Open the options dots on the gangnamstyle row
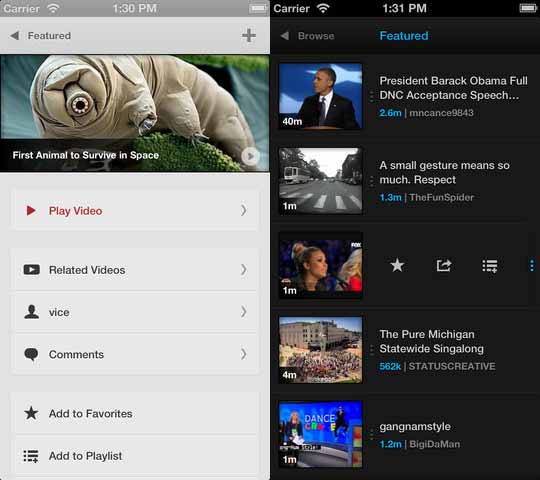 (x=371, y=435)
